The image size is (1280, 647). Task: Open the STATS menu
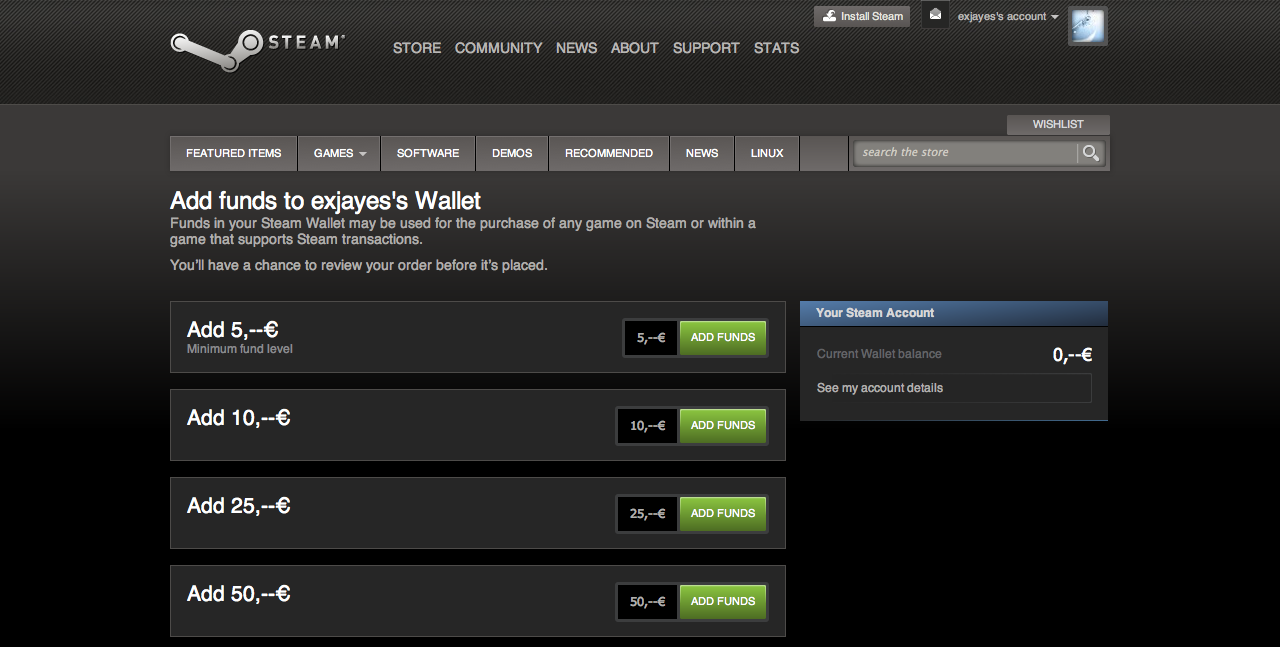[776, 48]
